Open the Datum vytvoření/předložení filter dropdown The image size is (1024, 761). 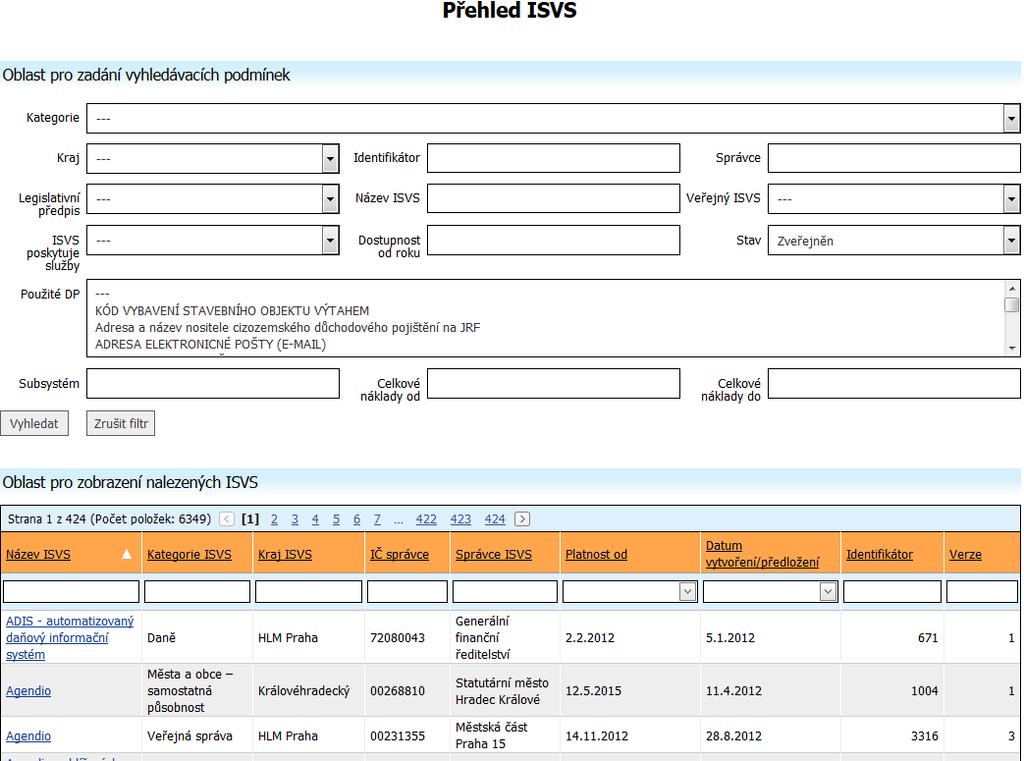(827, 592)
